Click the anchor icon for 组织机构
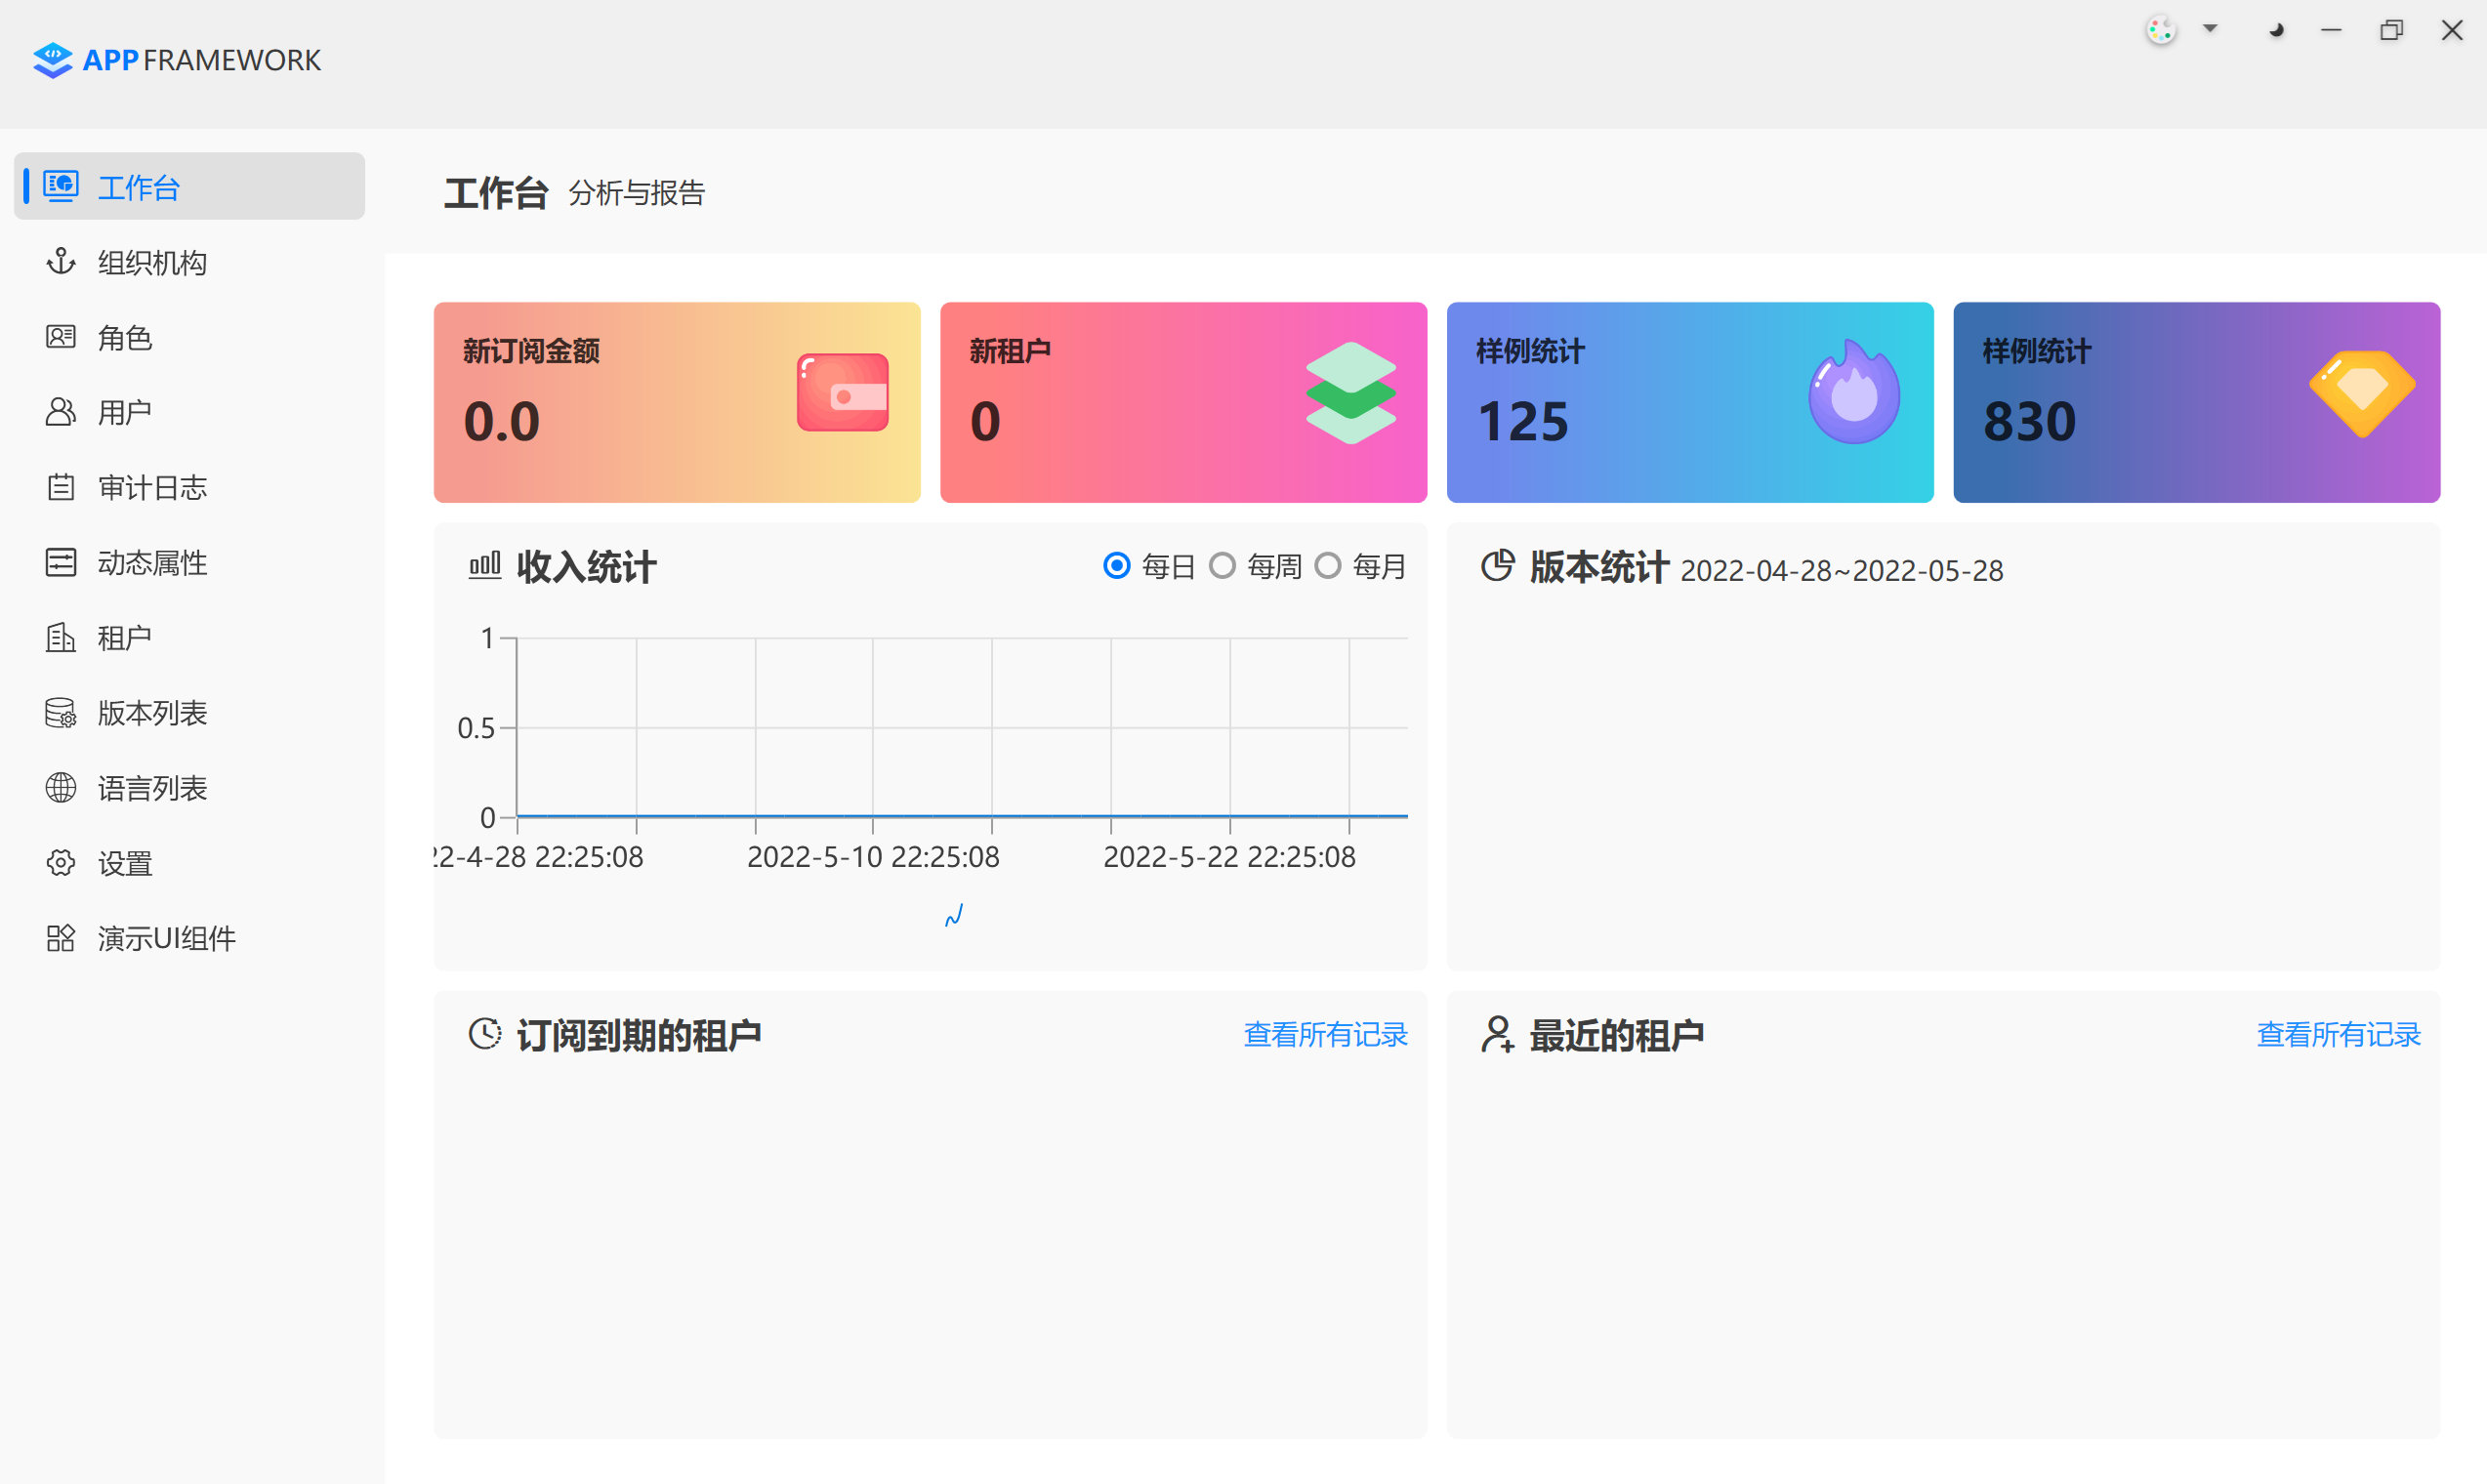Screen dimensions: 2487x1484 click(61, 262)
